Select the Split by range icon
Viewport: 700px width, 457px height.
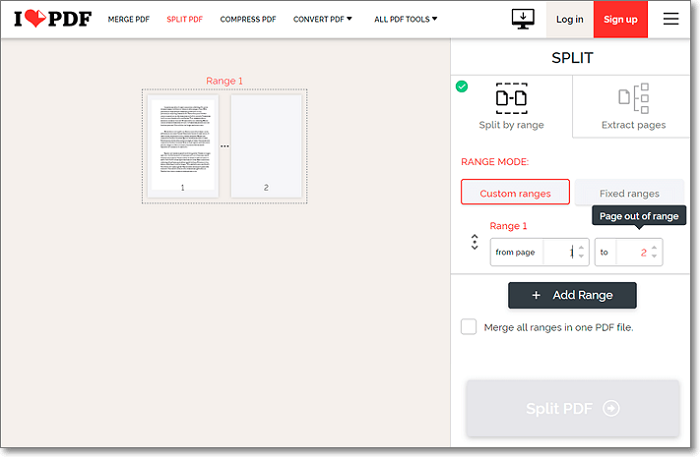511,97
